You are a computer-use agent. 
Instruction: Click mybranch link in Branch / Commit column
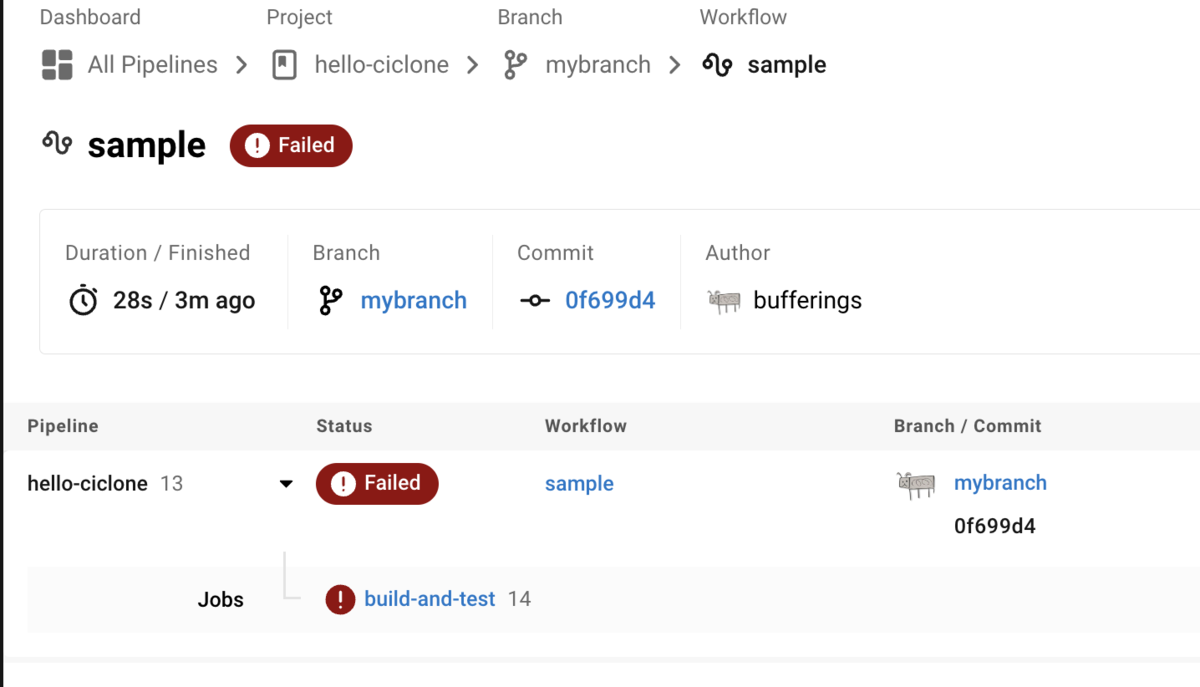click(x=1000, y=483)
